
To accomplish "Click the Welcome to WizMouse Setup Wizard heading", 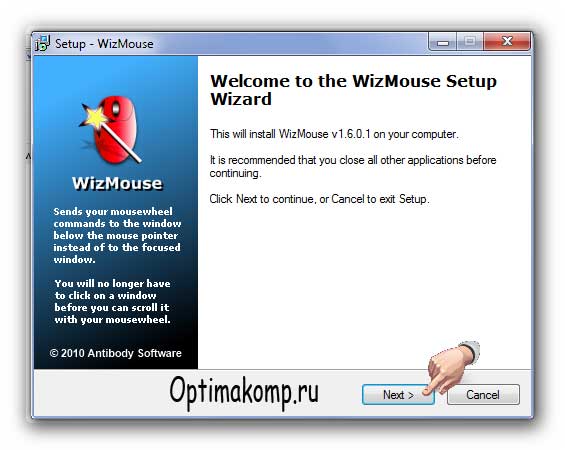I will (353, 90).
